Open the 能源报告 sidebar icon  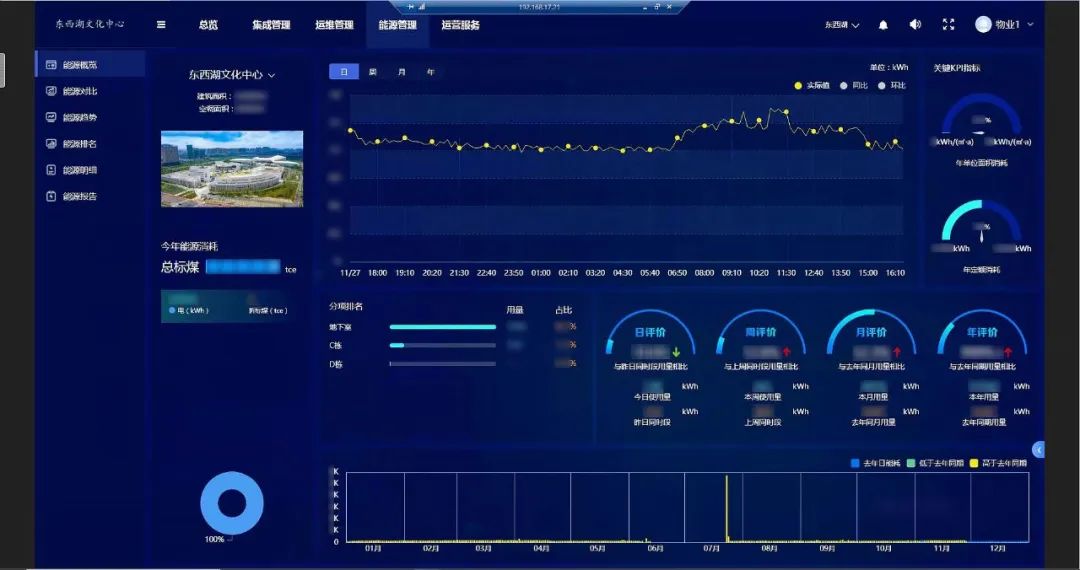pos(51,196)
